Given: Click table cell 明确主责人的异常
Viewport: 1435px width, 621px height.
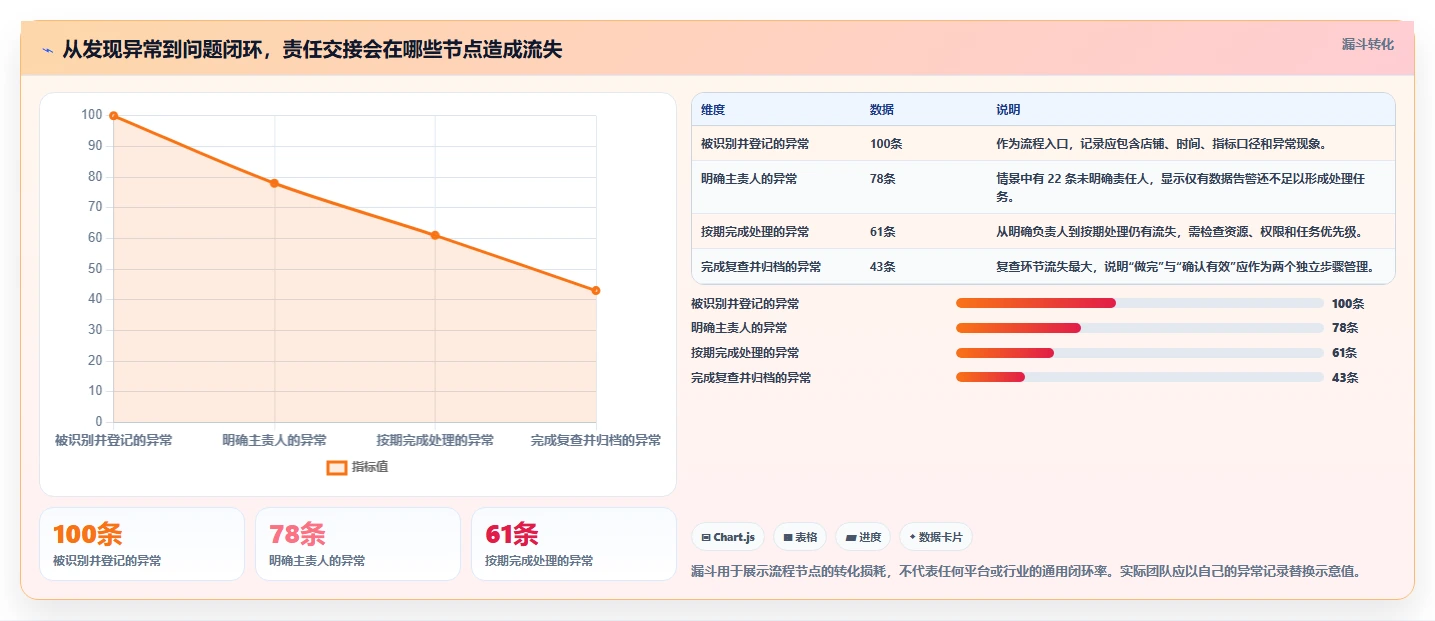Looking at the screenshot, I should pos(749,179).
